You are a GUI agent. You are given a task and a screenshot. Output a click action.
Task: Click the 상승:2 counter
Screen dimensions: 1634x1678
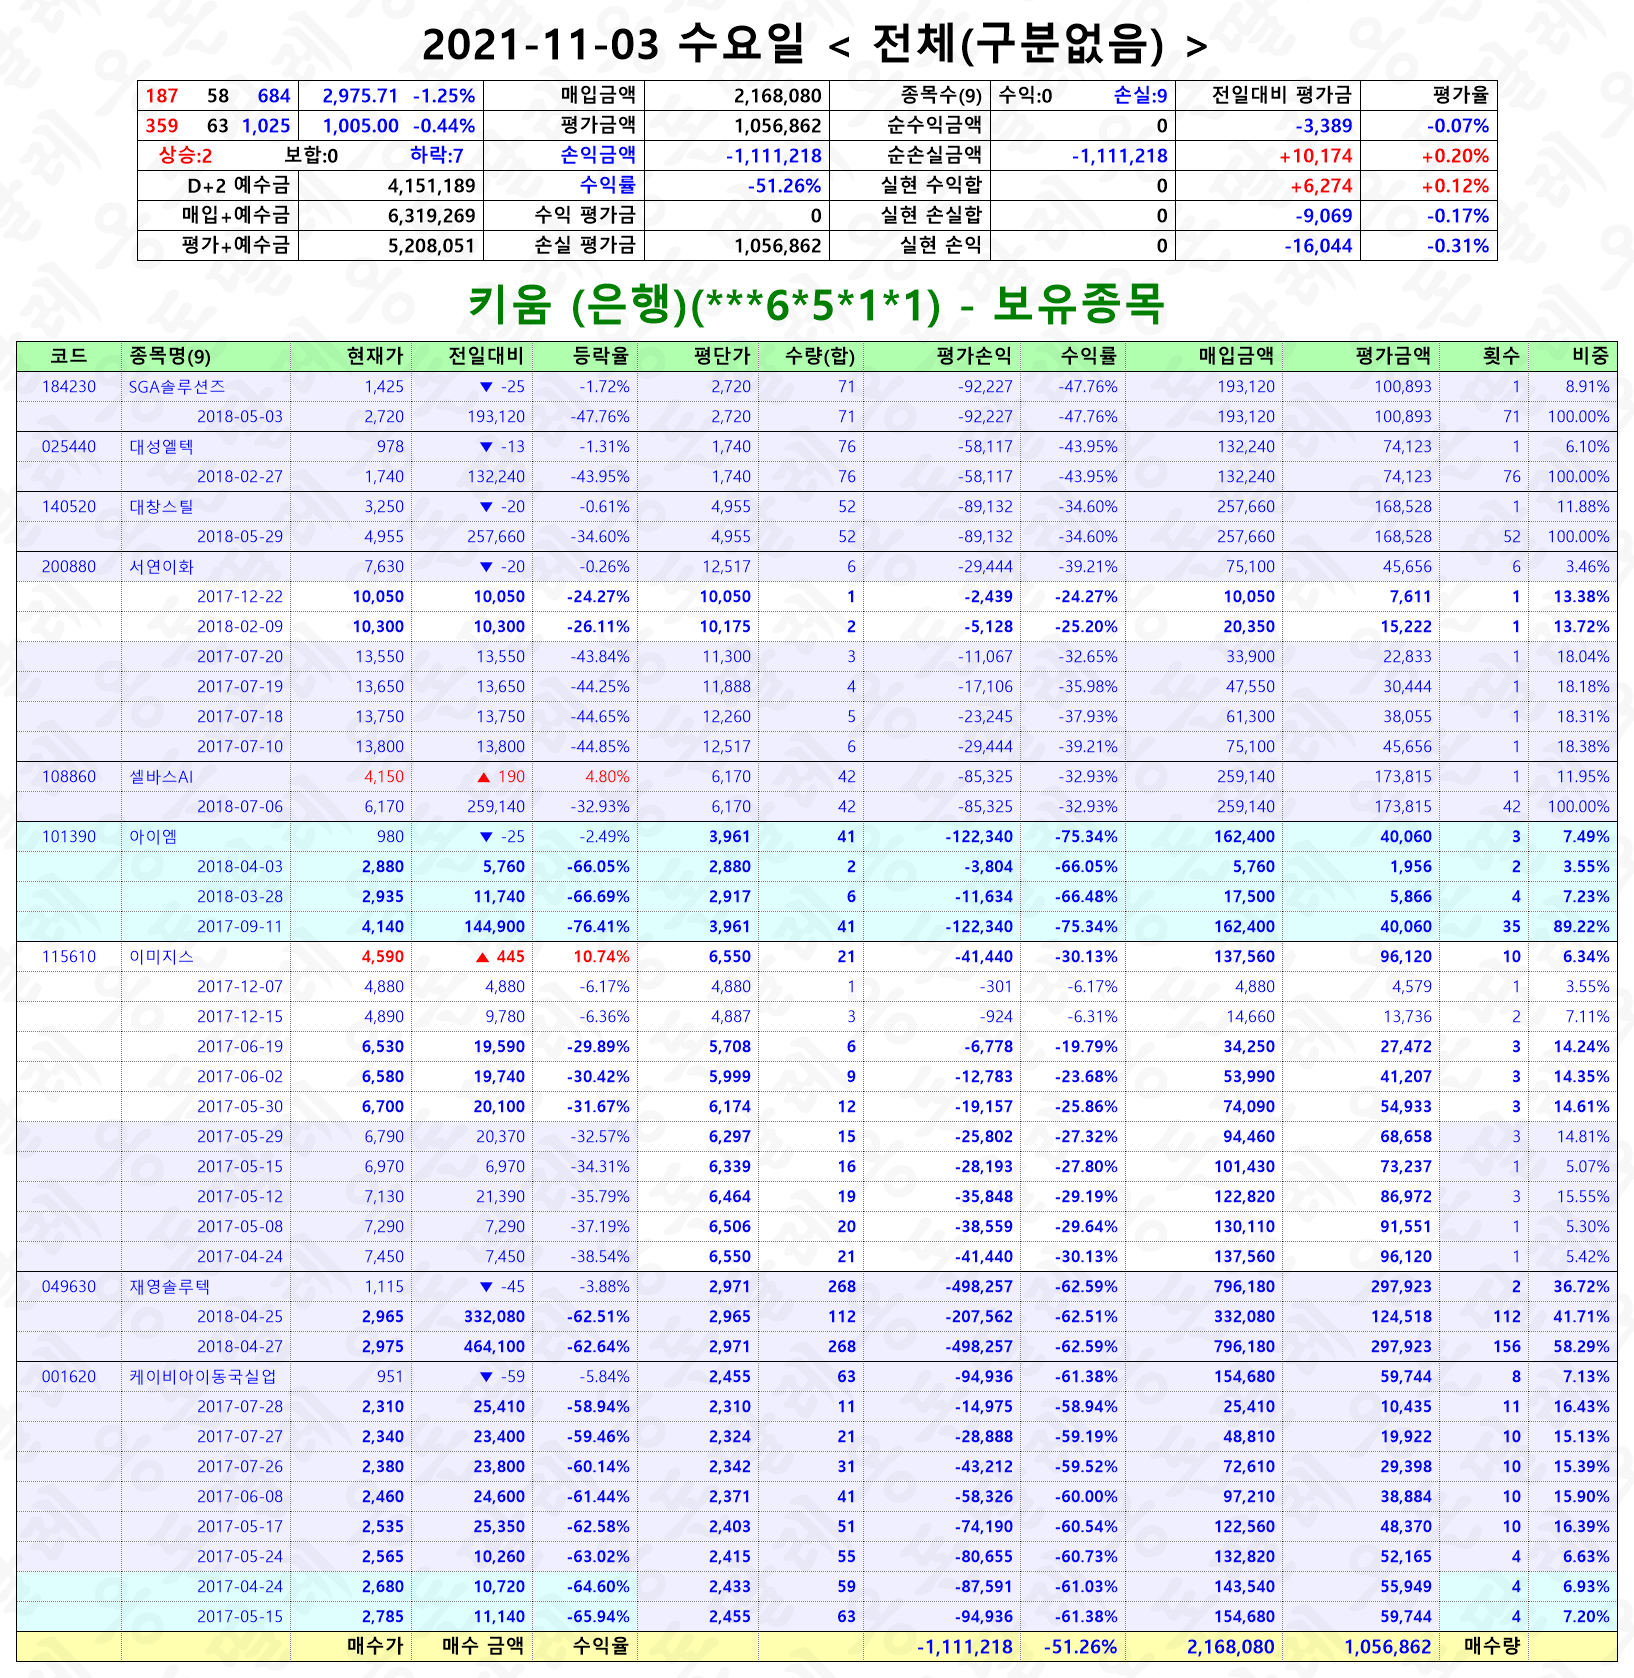(x=185, y=156)
